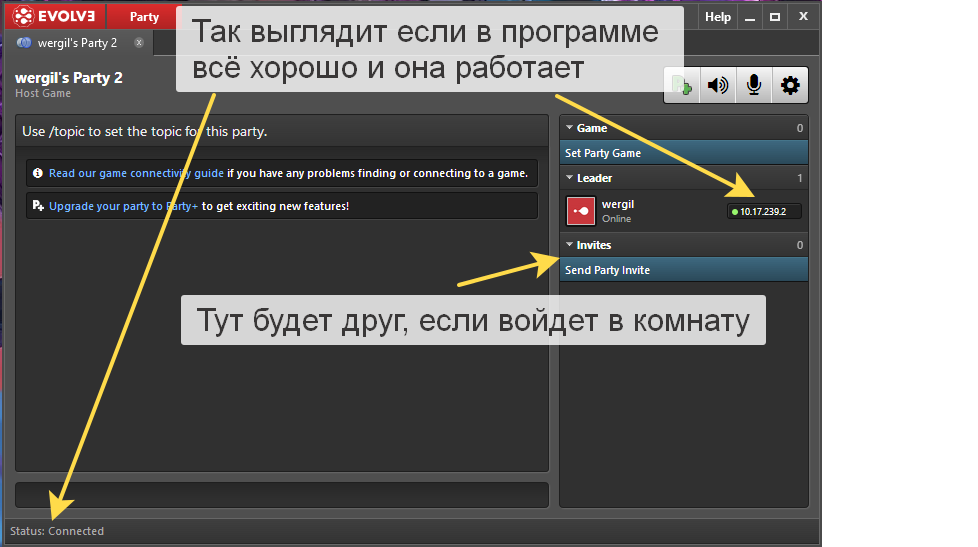
Task: Select the wergil member name
Action: click(x=617, y=204)
